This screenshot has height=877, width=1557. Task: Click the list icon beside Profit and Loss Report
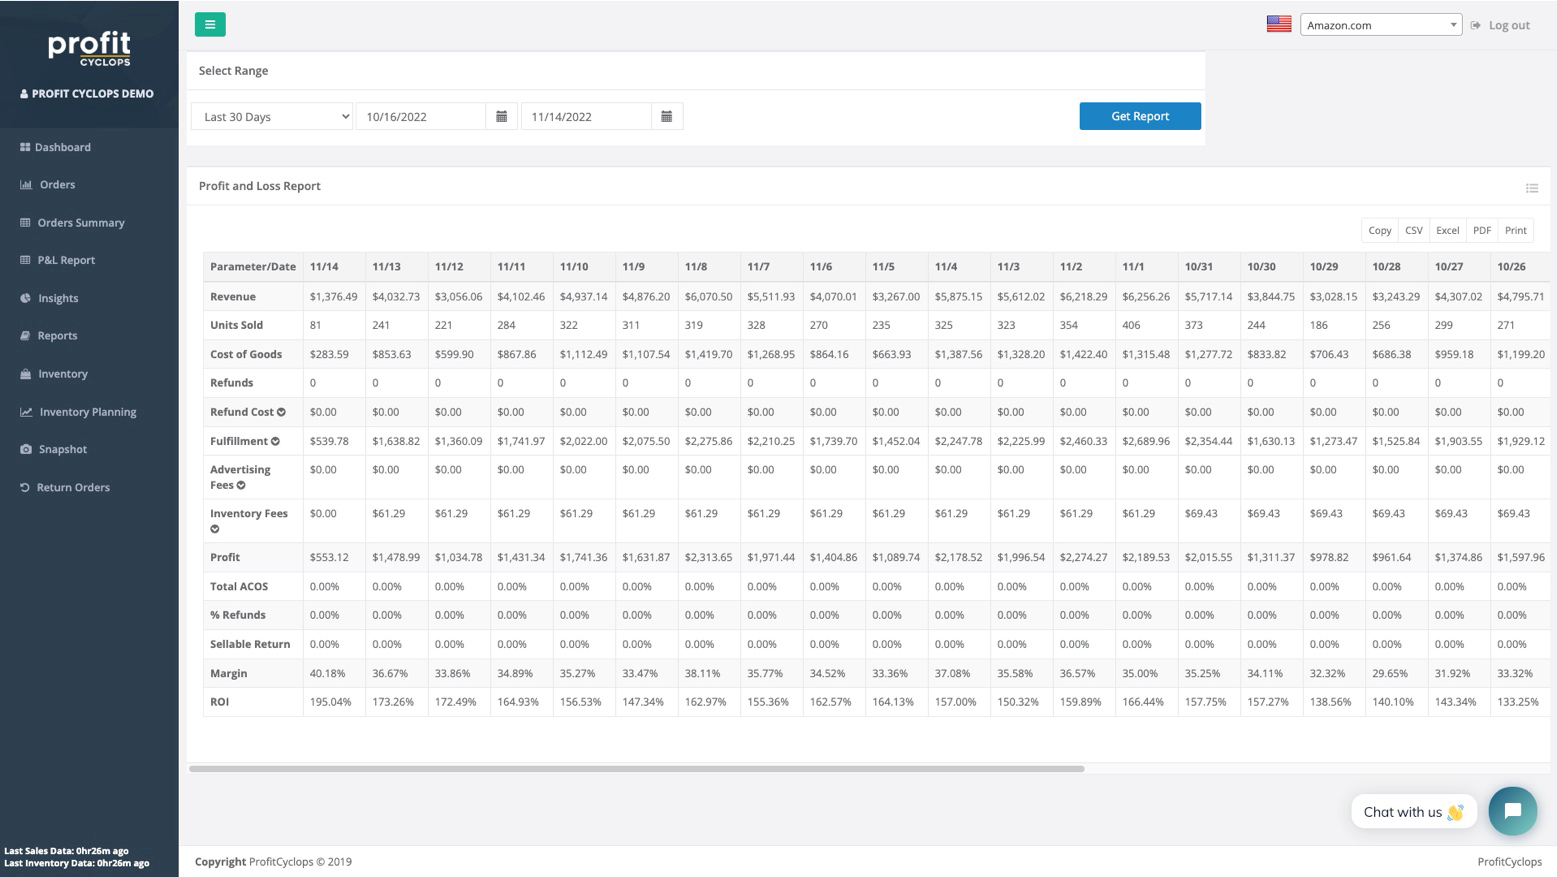[x=1531, y=188]
